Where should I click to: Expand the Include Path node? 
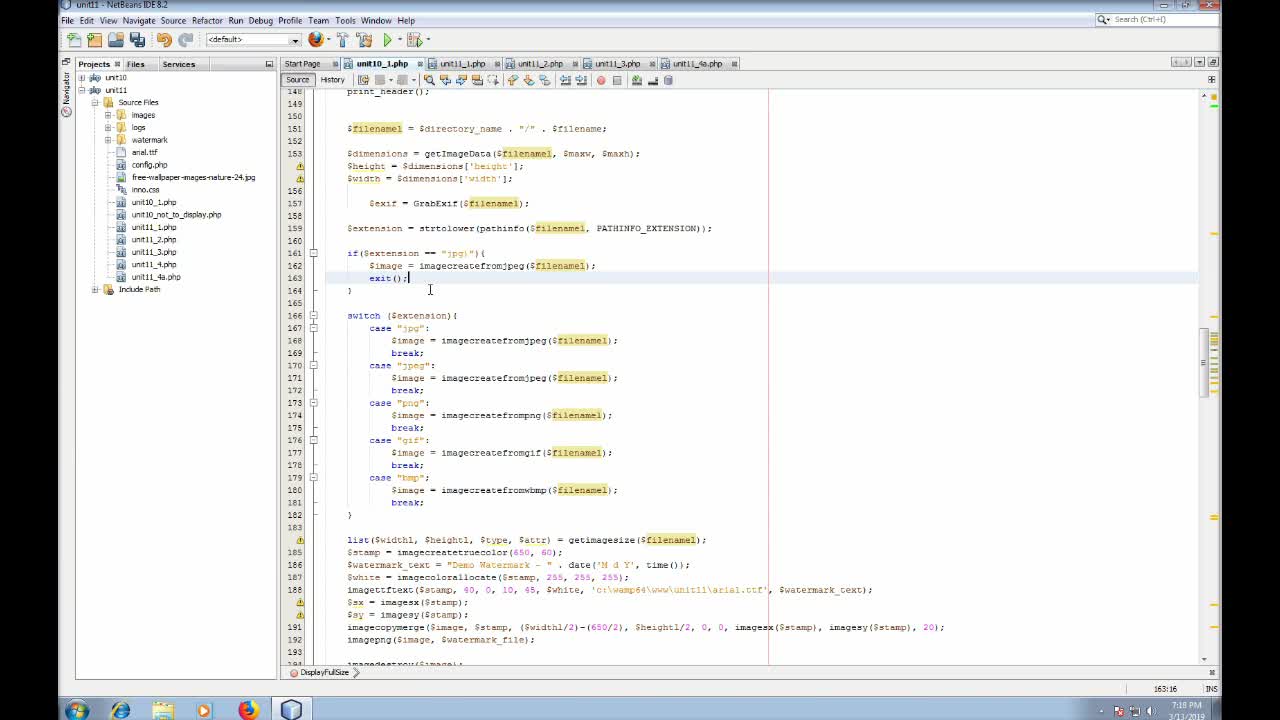[x=95, y=289]
